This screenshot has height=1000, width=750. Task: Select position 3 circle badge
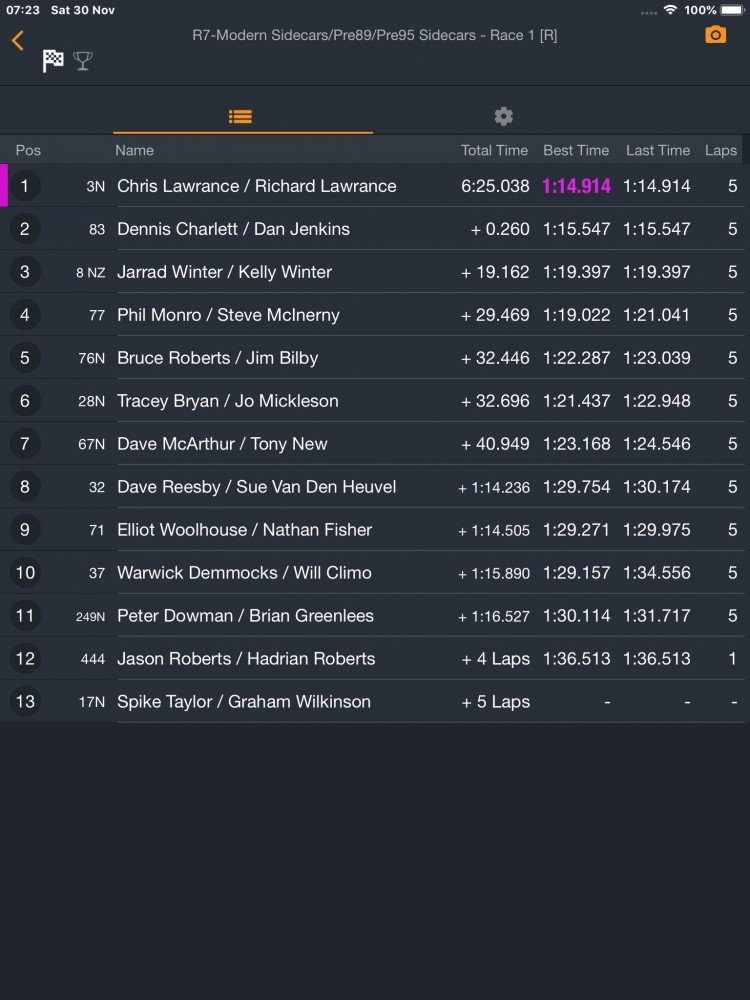[x=25, y=272]
